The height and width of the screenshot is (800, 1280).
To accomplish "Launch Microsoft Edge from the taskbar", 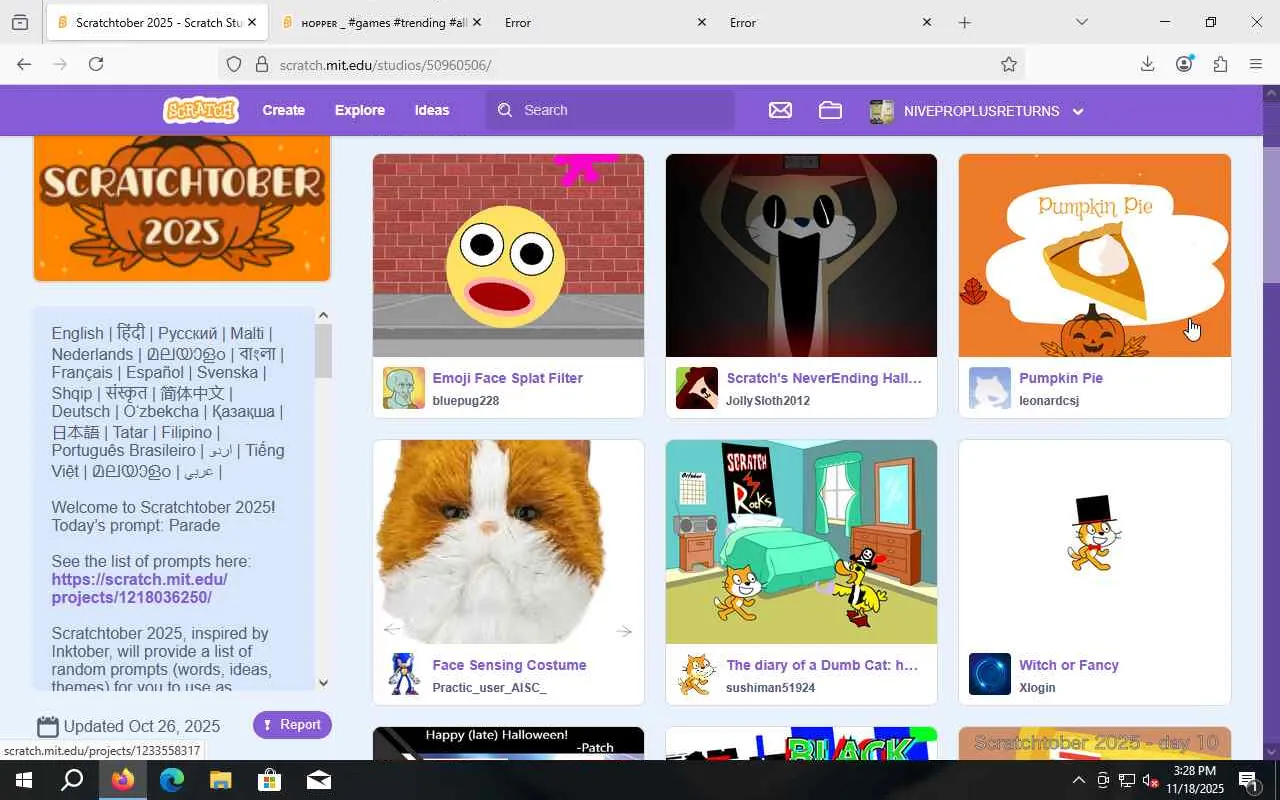I will point(172,780).
